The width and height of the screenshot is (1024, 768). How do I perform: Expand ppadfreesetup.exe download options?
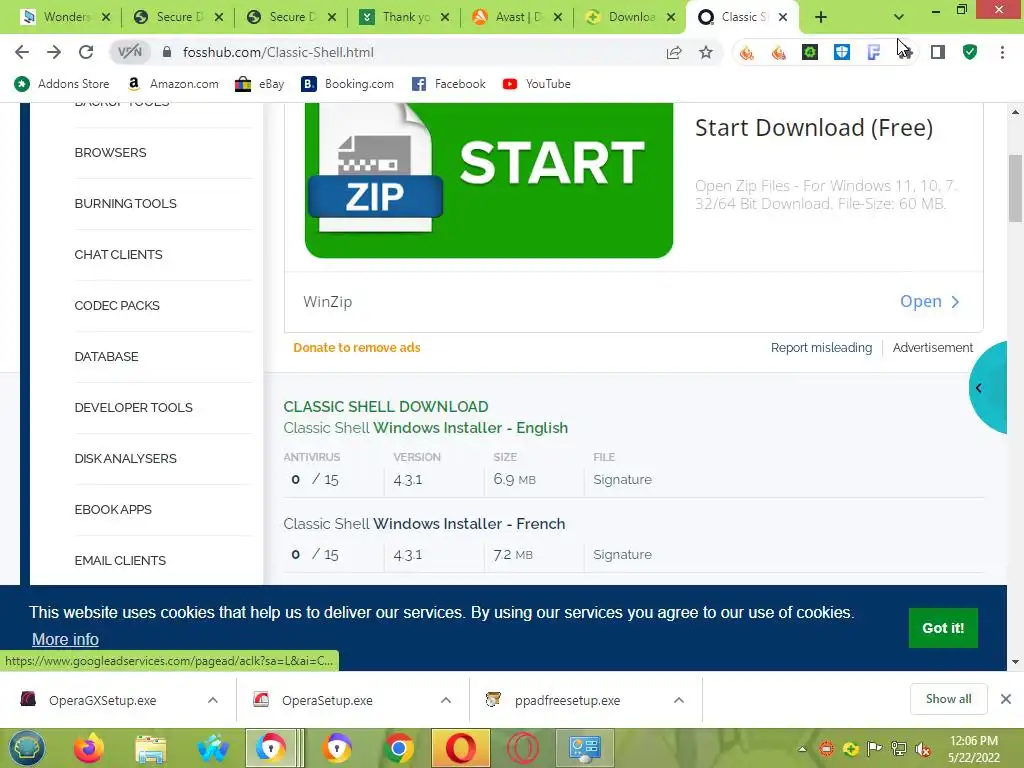coord(679,700)
